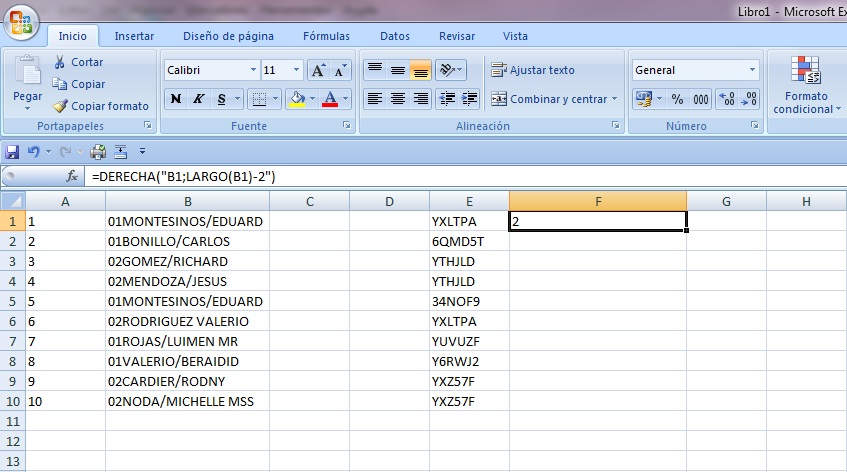Toggle bold N formatting
This screenshot has width=847, height=473.
[176, 99]
